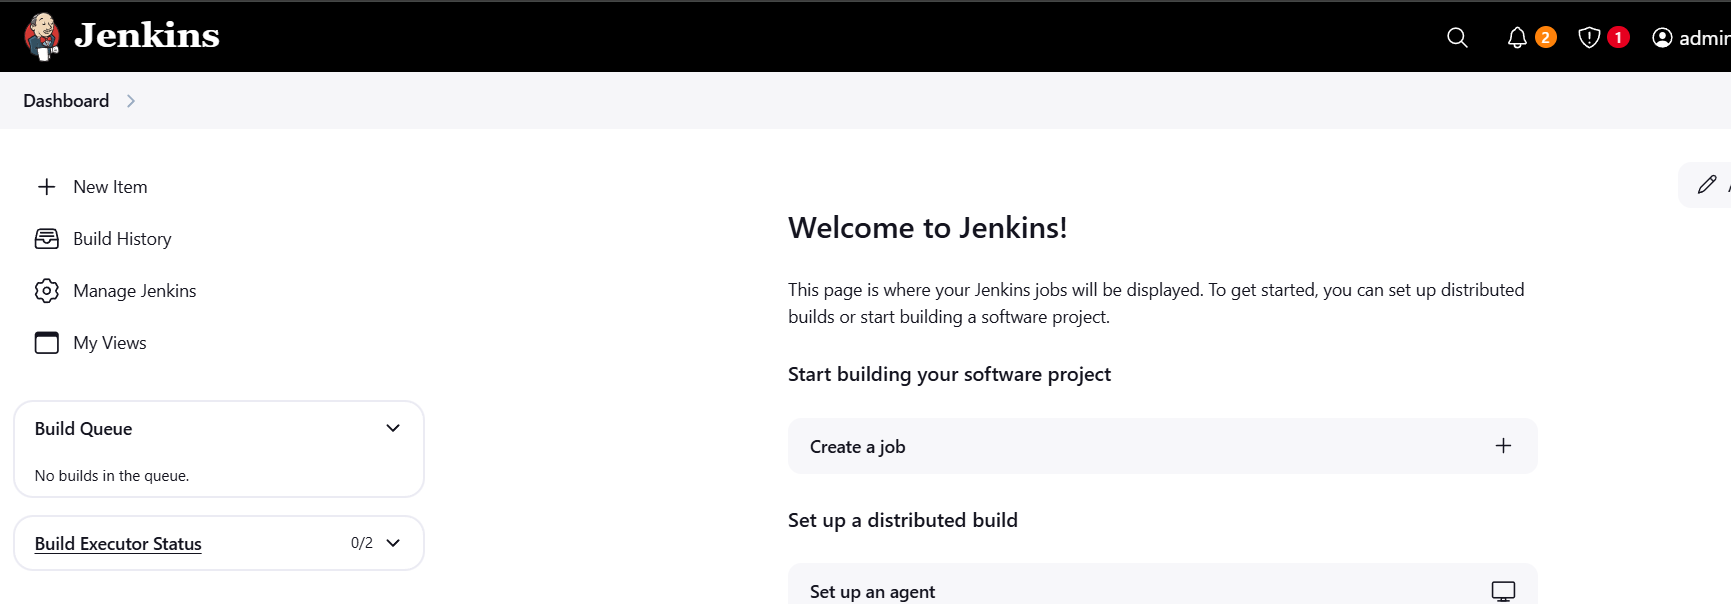Viewport: 1731px width, 604px height.
Task: Open Jenkins home via title text
Action: pyautogui.click(x=147, y=36)
